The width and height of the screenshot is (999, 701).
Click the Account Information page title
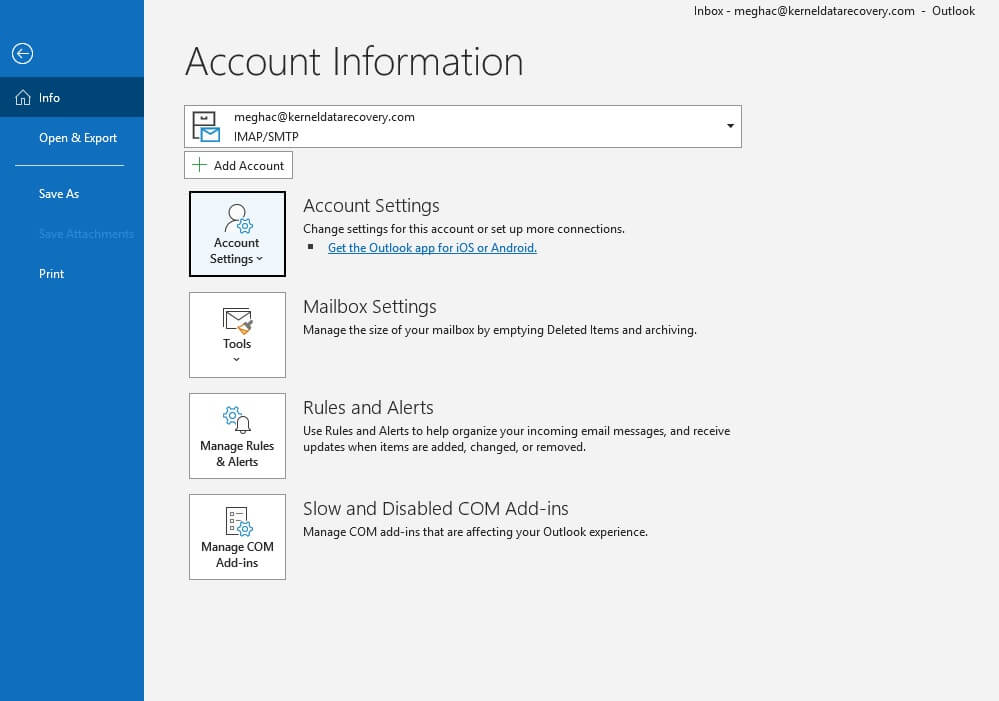pyautogui.click(x=354, y=62)
